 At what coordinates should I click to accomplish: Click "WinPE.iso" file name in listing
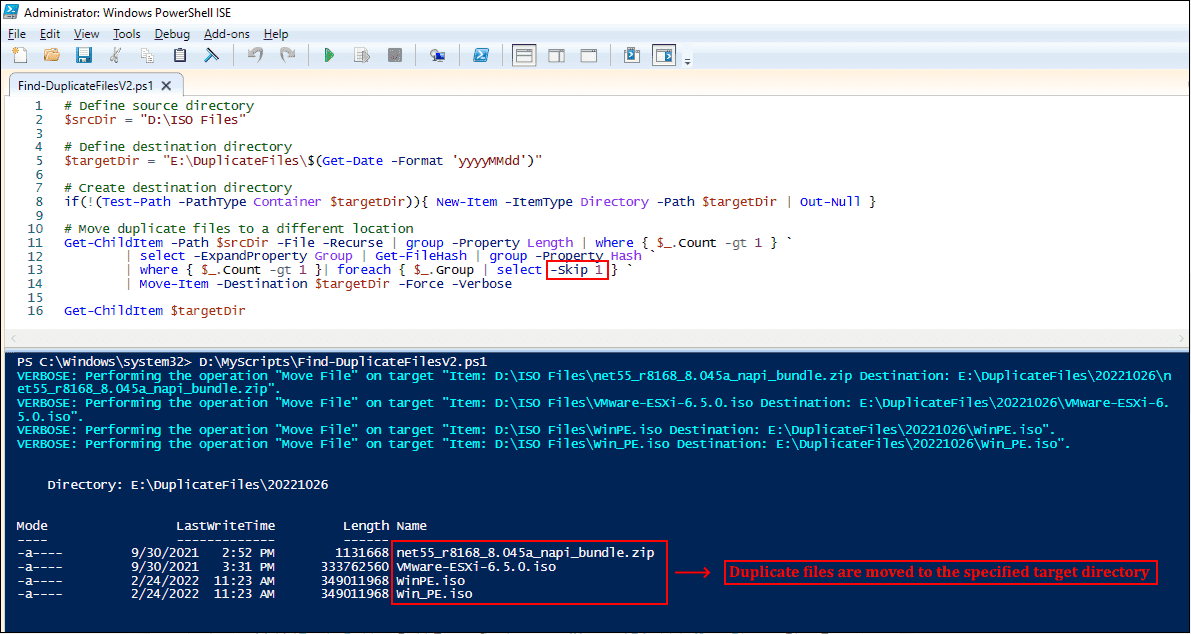point(430,581)
